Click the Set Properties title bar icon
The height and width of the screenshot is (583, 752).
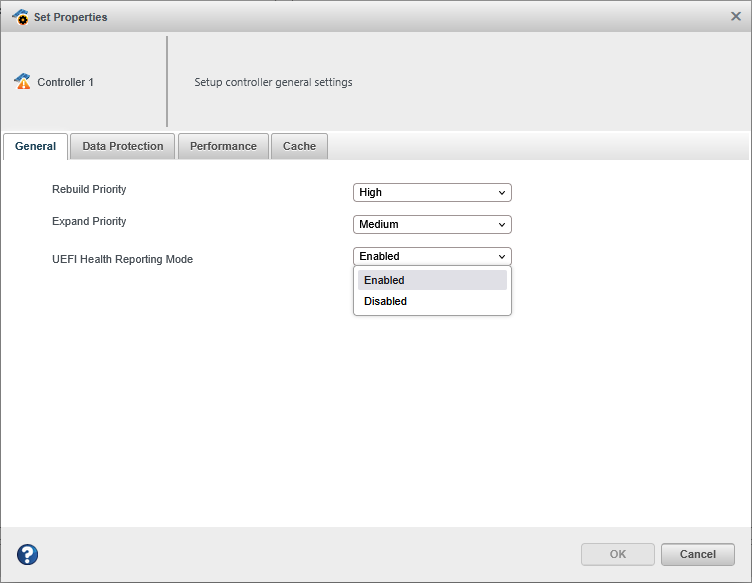[x=20, y=17]
